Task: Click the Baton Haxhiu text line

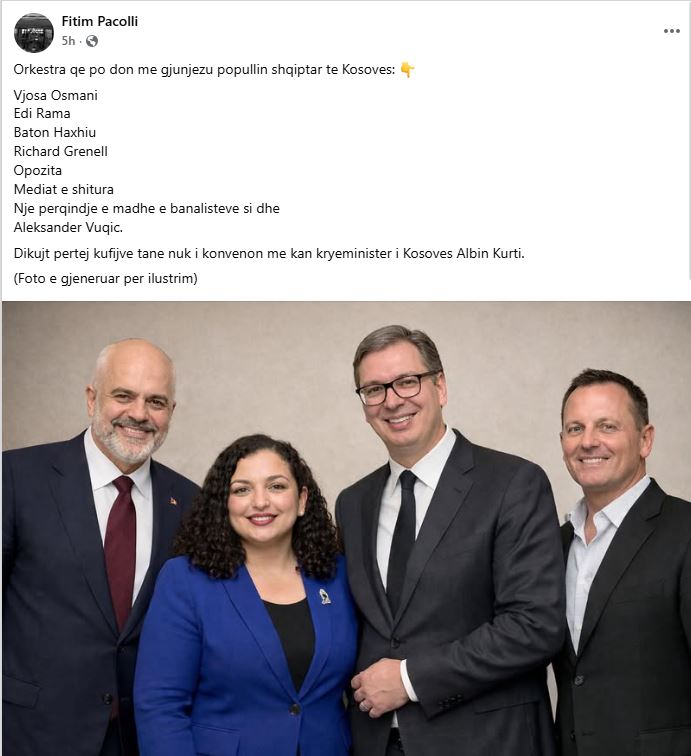Action: [x=54, y=133]
